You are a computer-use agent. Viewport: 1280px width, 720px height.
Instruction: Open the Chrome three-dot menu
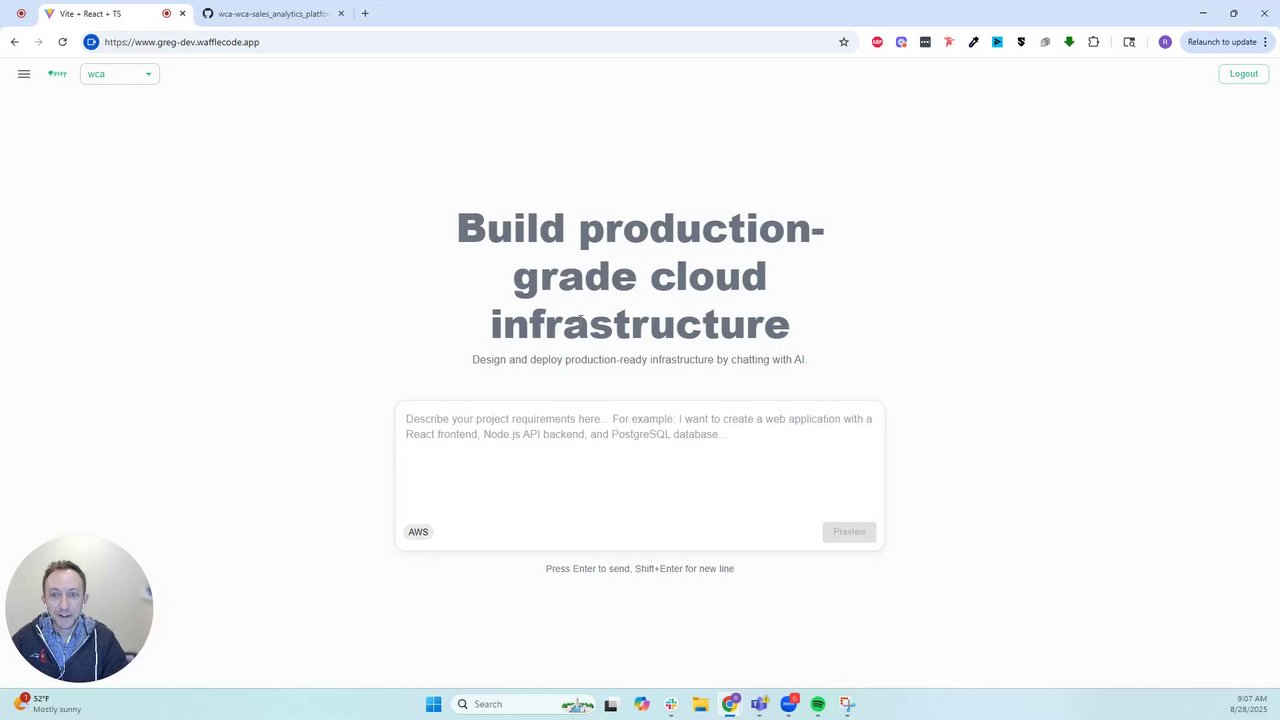[1266, 42]
